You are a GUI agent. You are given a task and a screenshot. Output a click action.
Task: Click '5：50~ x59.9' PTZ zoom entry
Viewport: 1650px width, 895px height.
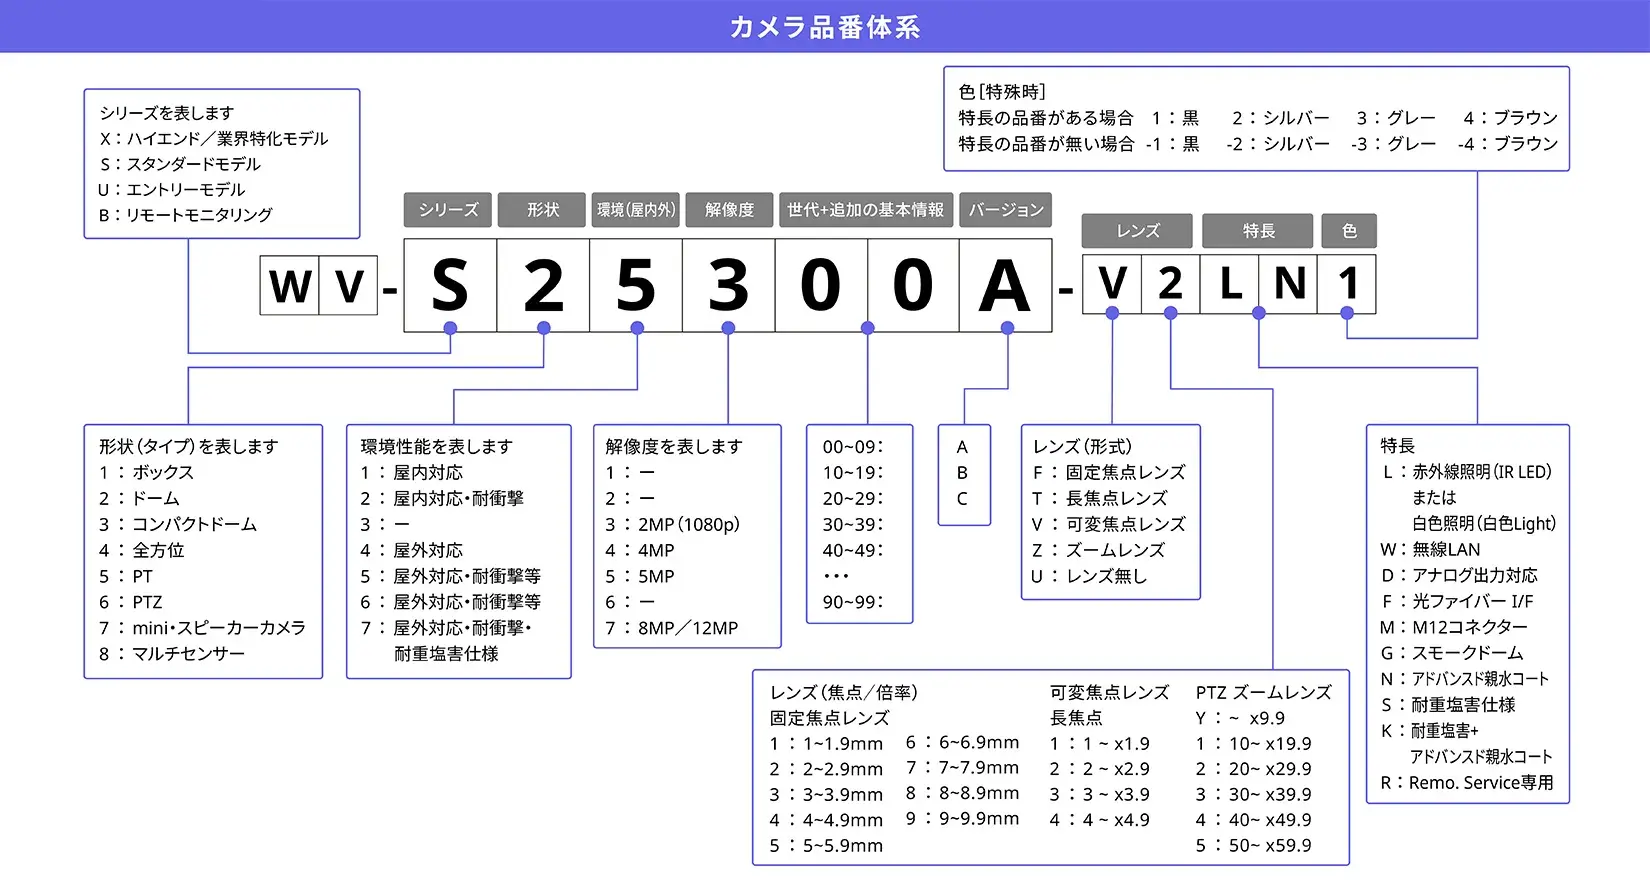(1253, 846)
